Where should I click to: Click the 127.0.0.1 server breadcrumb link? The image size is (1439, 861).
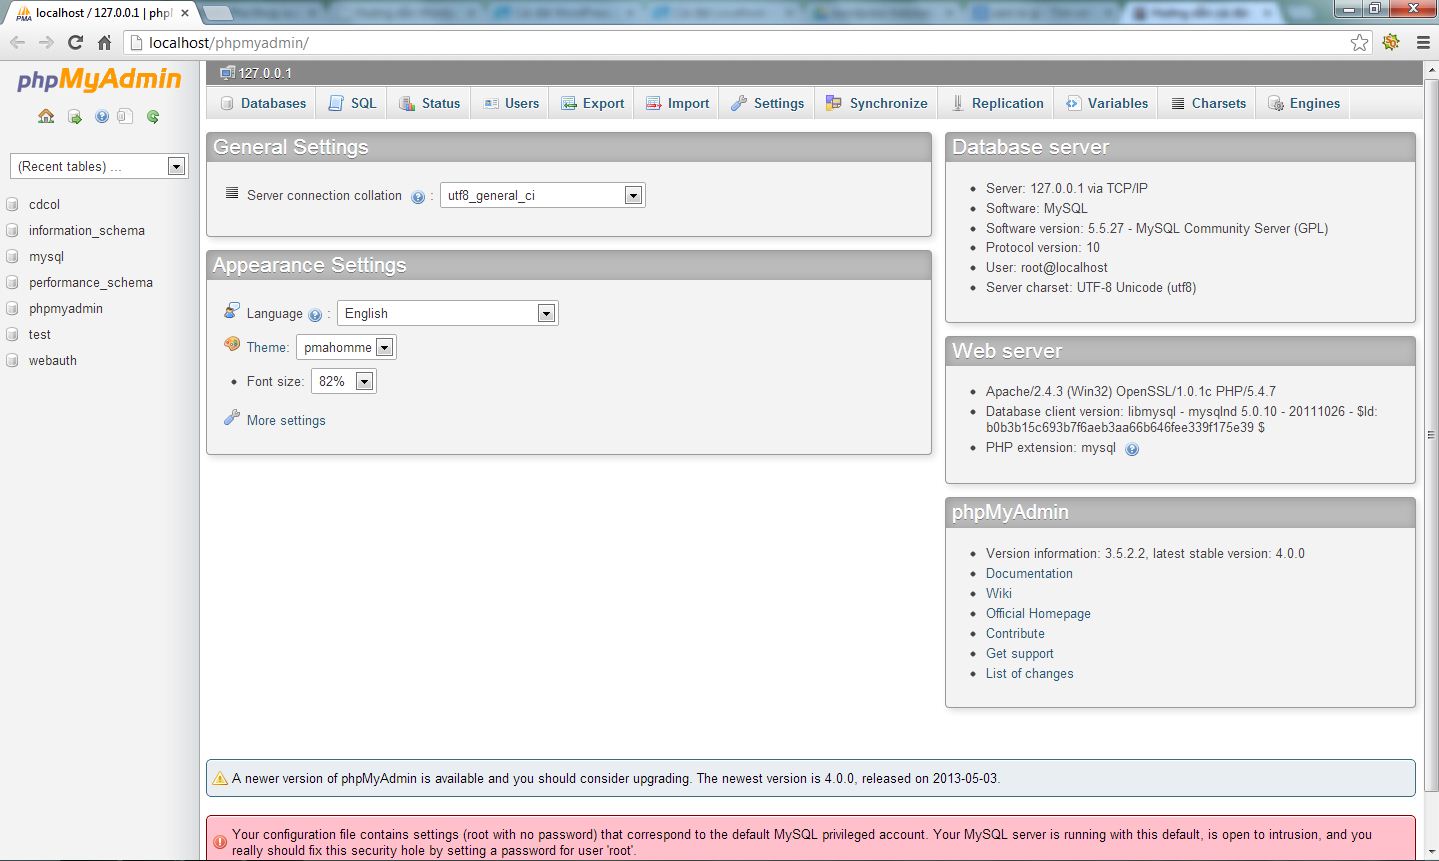(x=265, y=73)
